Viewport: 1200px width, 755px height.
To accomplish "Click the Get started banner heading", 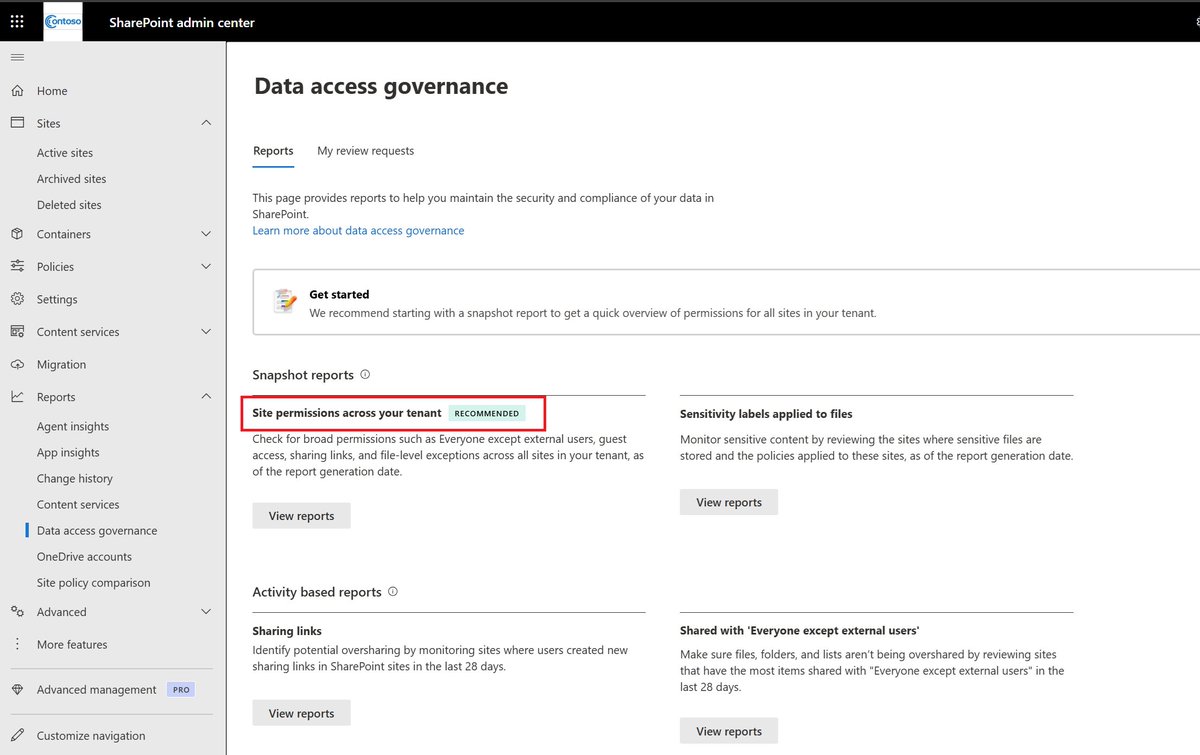I will pyautogui.click(x=339, y=295).
